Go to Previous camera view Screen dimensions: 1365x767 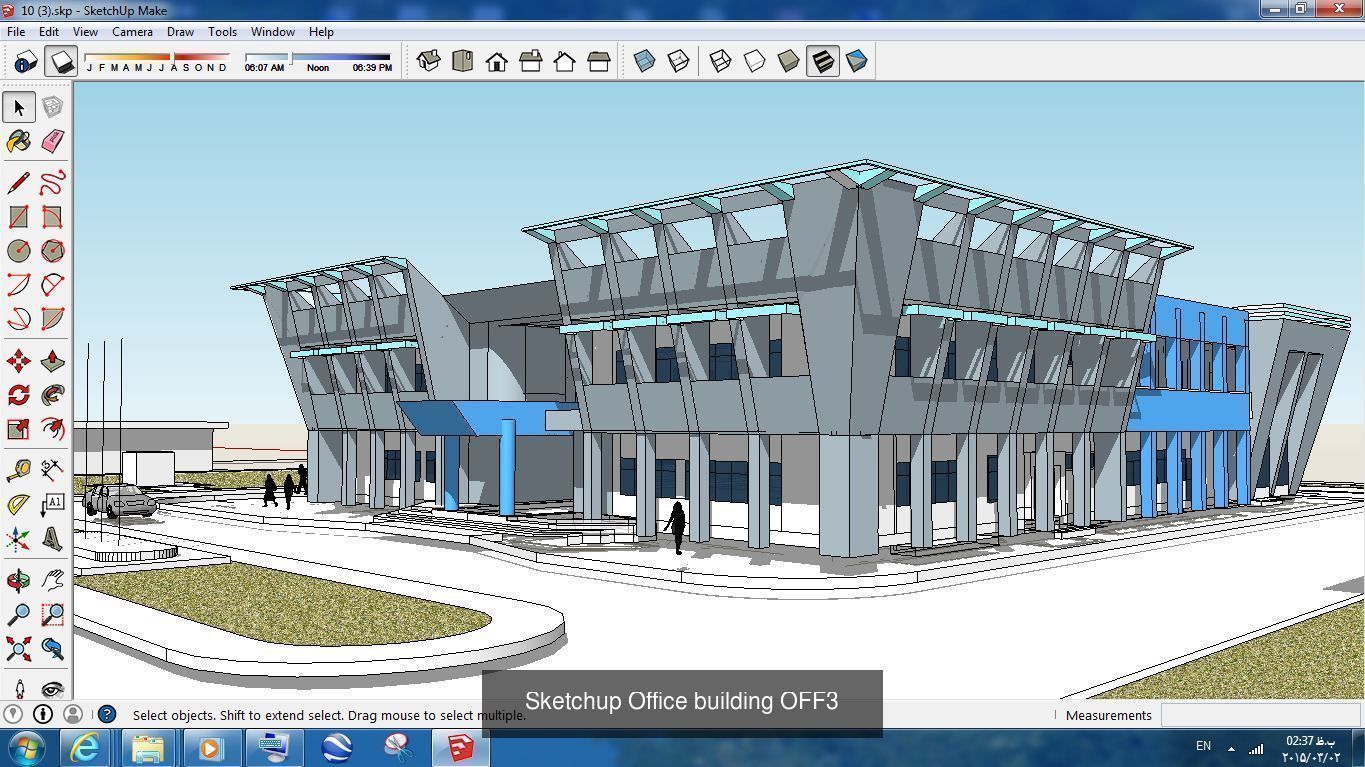[x=52, y=649]
